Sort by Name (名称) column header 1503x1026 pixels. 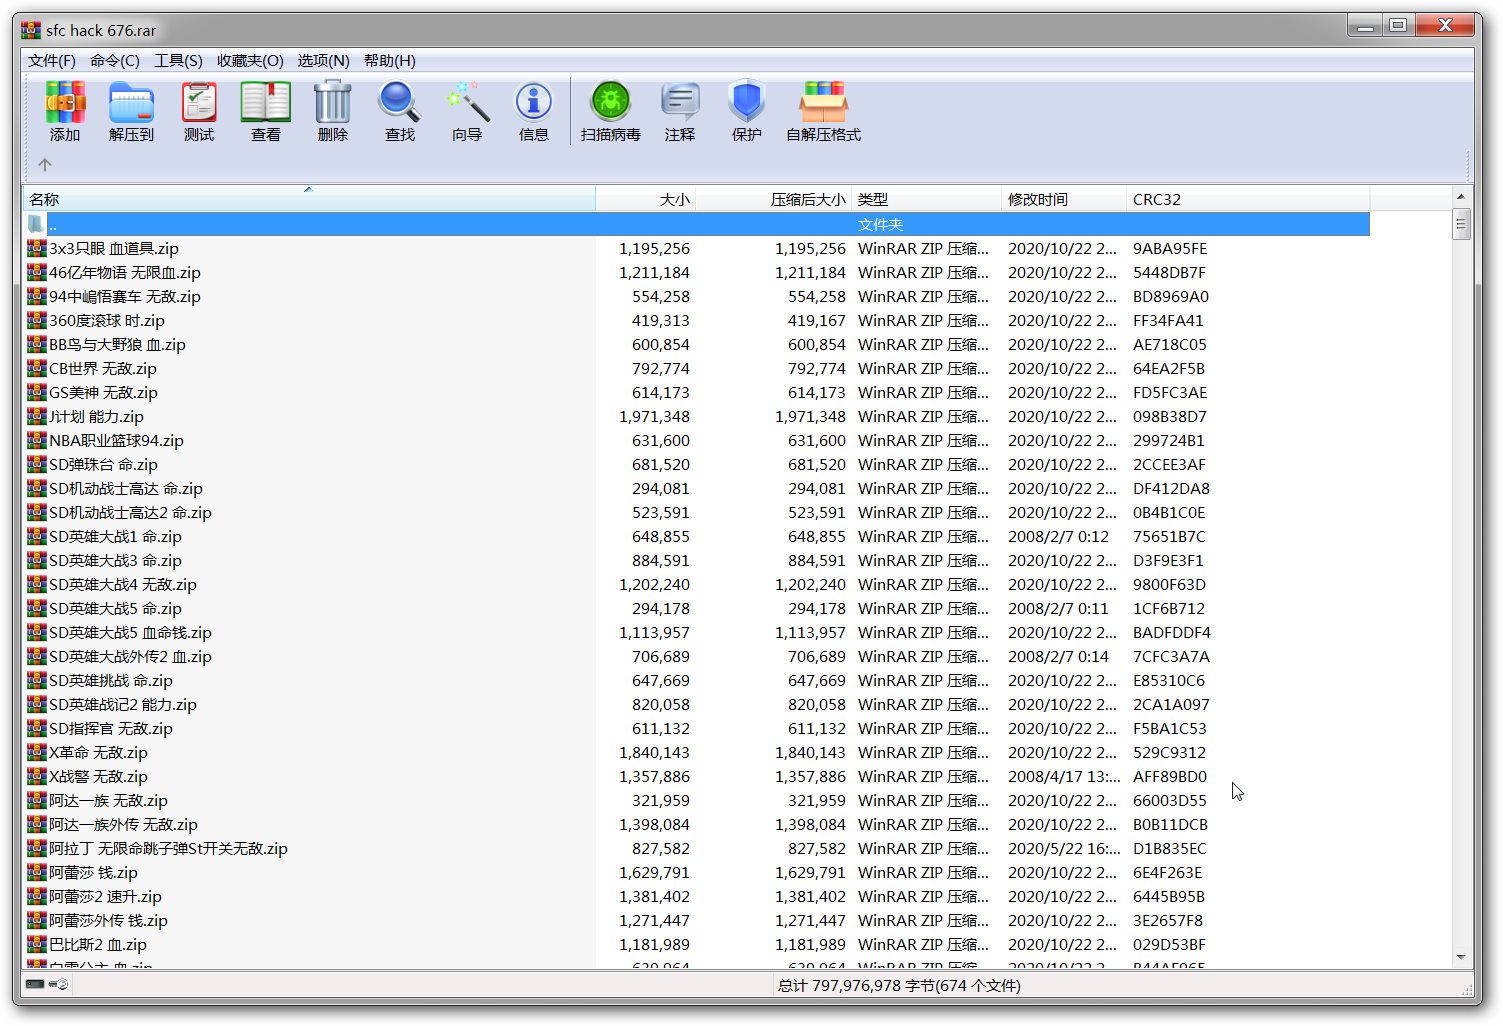(x=310, y=199)
